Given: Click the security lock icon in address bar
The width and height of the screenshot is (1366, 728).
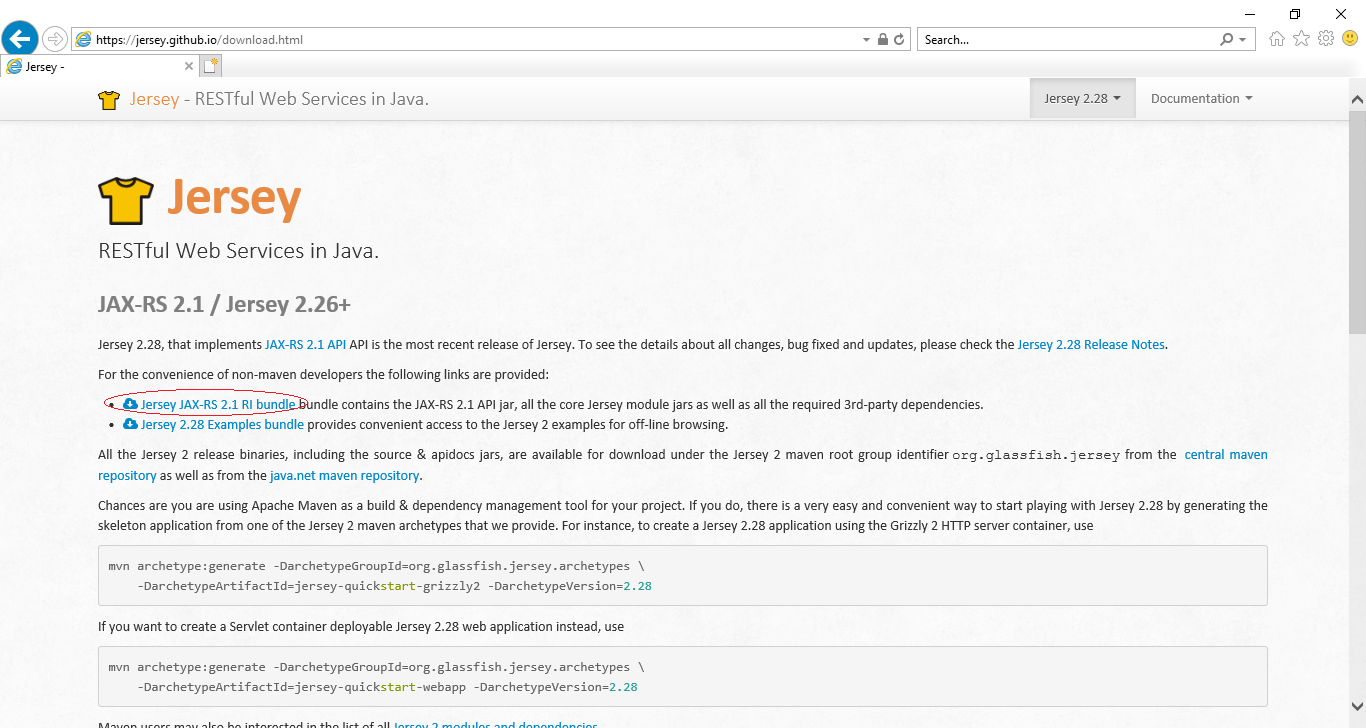Looking at the screenshot, I should [883, 40].
